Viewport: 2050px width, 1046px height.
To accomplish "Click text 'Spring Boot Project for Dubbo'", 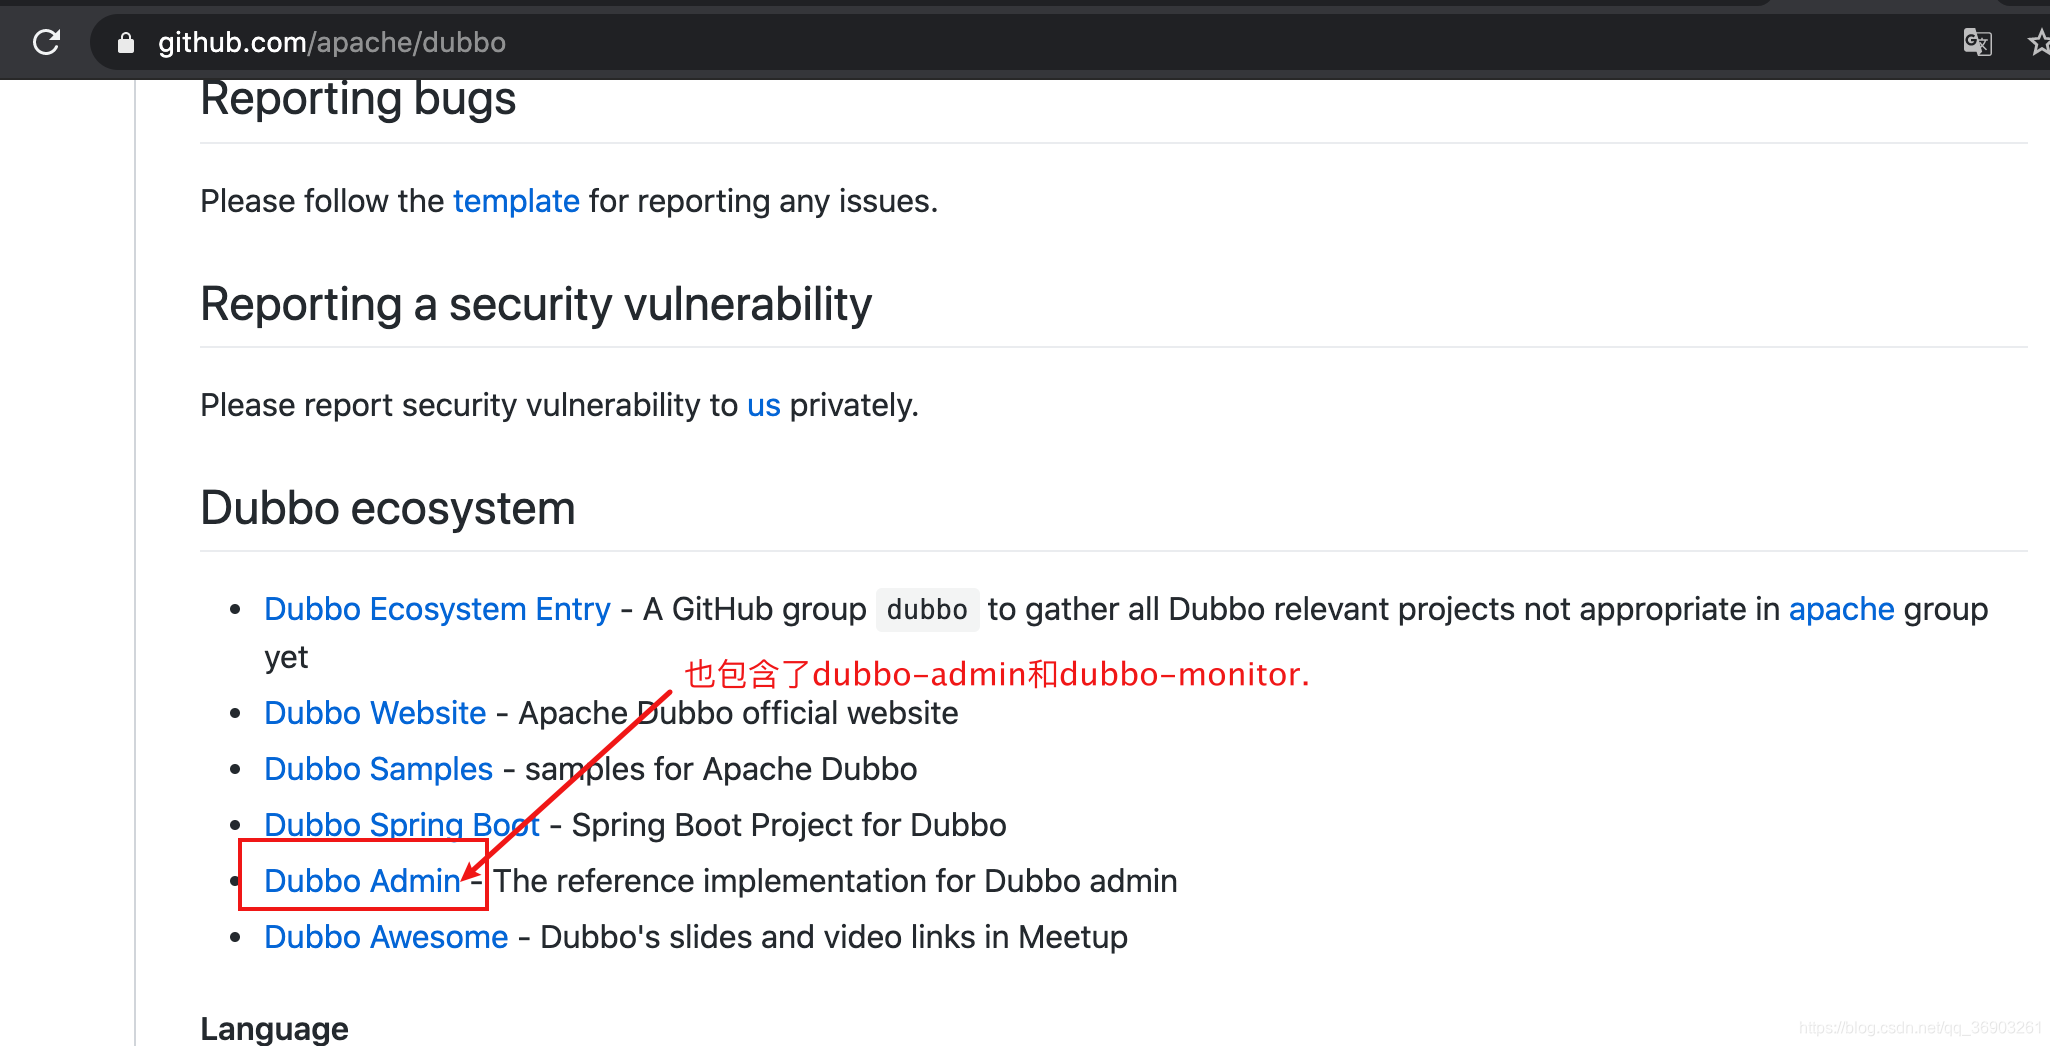I will coord(789,825).
